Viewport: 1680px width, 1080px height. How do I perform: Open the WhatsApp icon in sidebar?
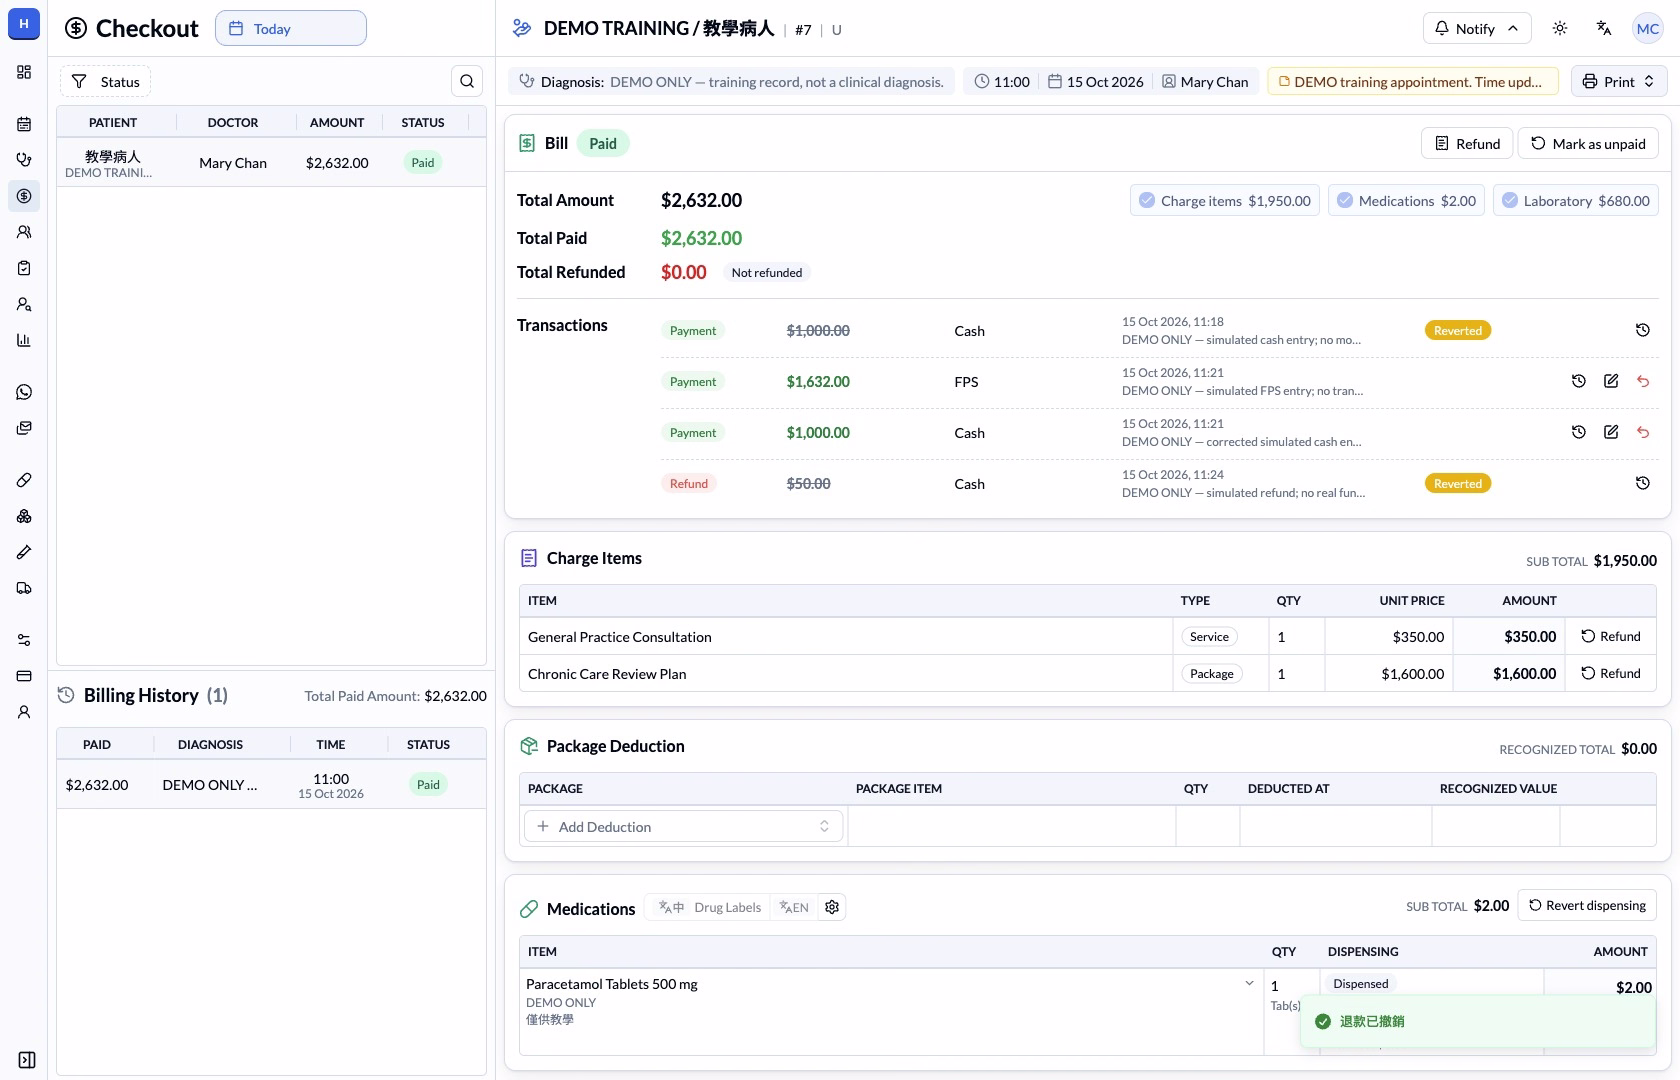(24, 392)
